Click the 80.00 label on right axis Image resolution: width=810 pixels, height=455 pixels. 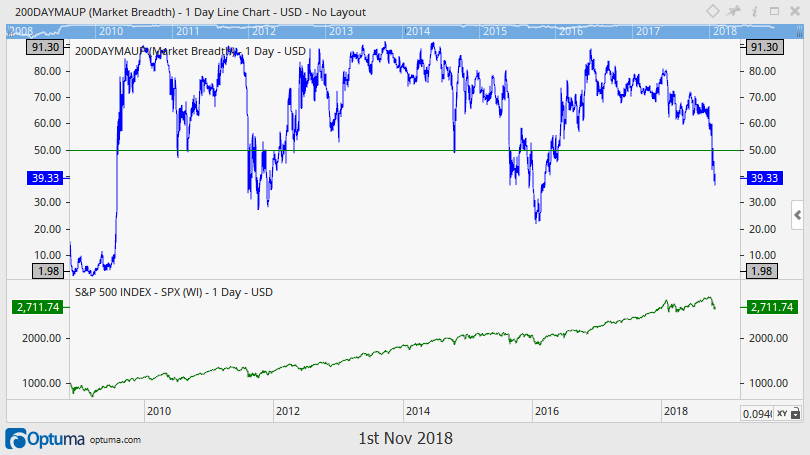[762, 71]
